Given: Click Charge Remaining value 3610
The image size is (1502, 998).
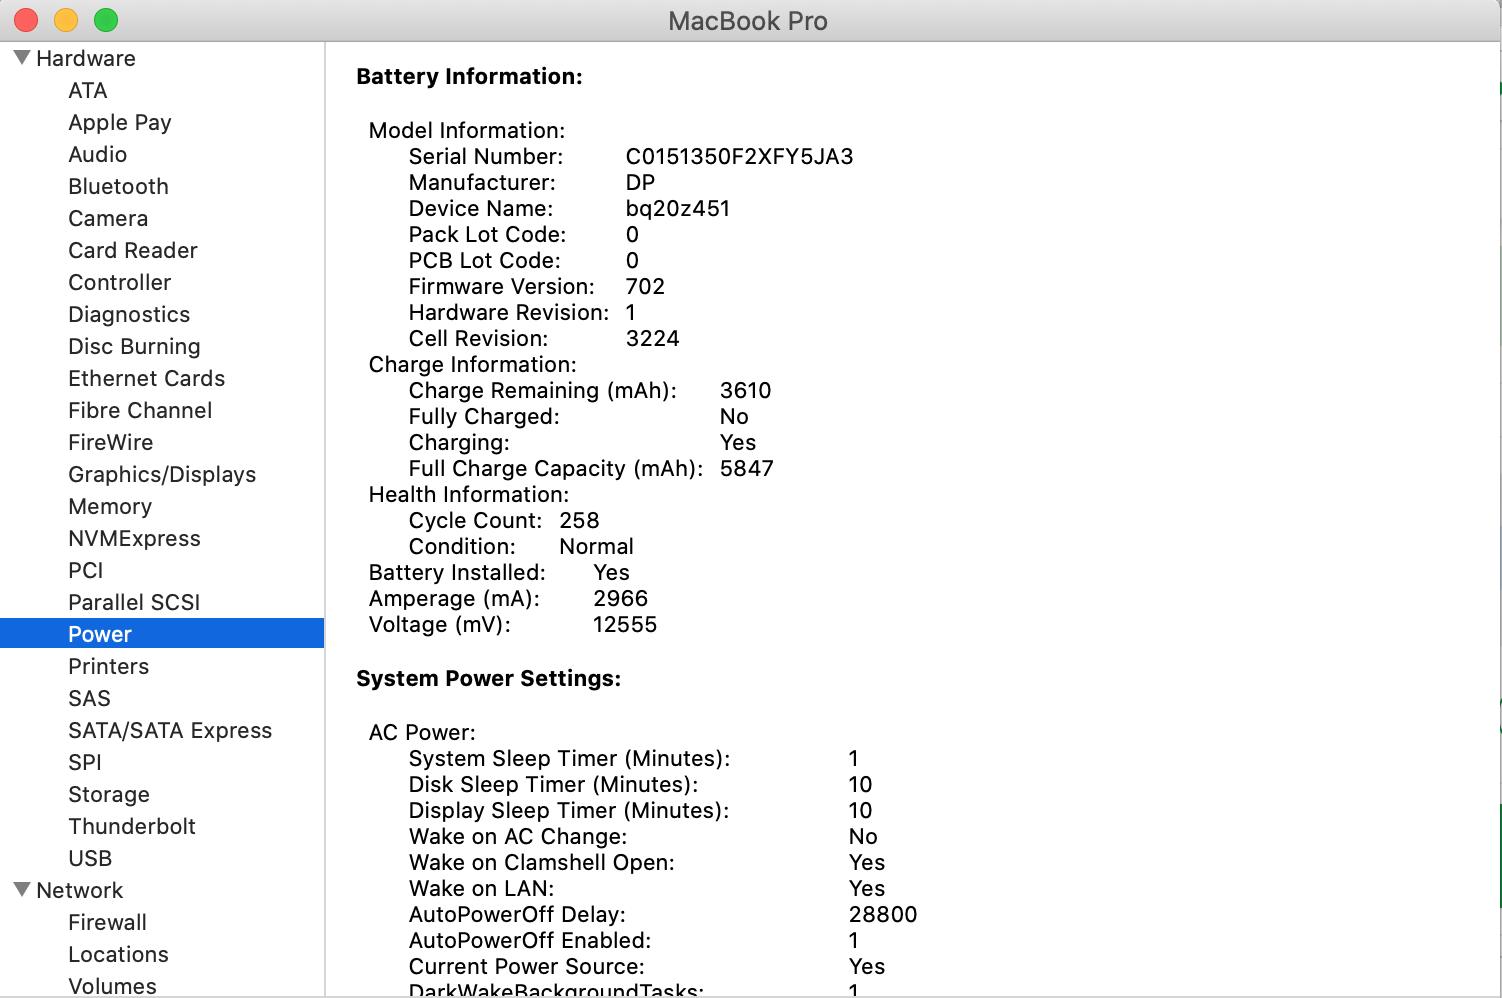Looking at the screenshot, I should (x=746, y=390).
